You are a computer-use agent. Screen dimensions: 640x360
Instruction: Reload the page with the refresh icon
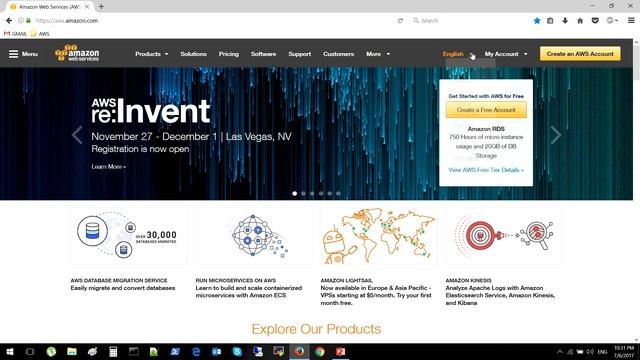[400, 20]
